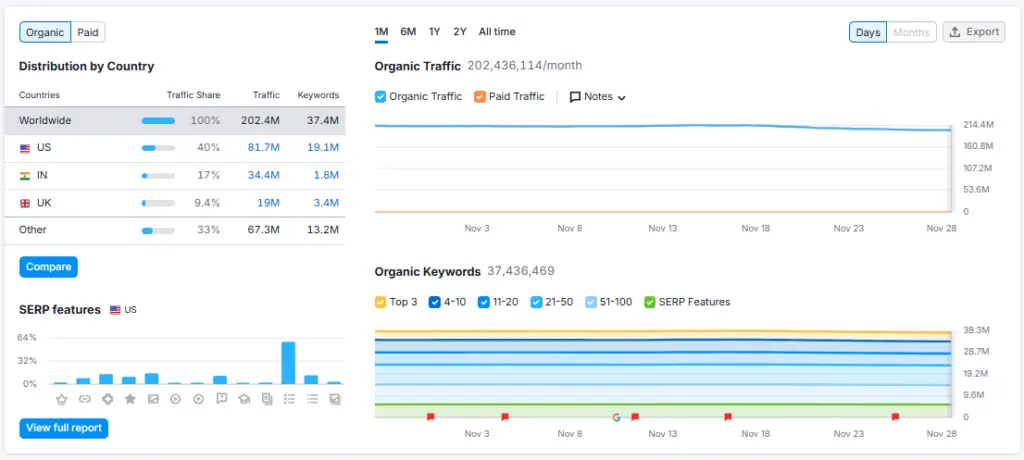Click the Google logo note on keywords chart
Screen dimensions: 1024x460
click(x=618, y=417)
